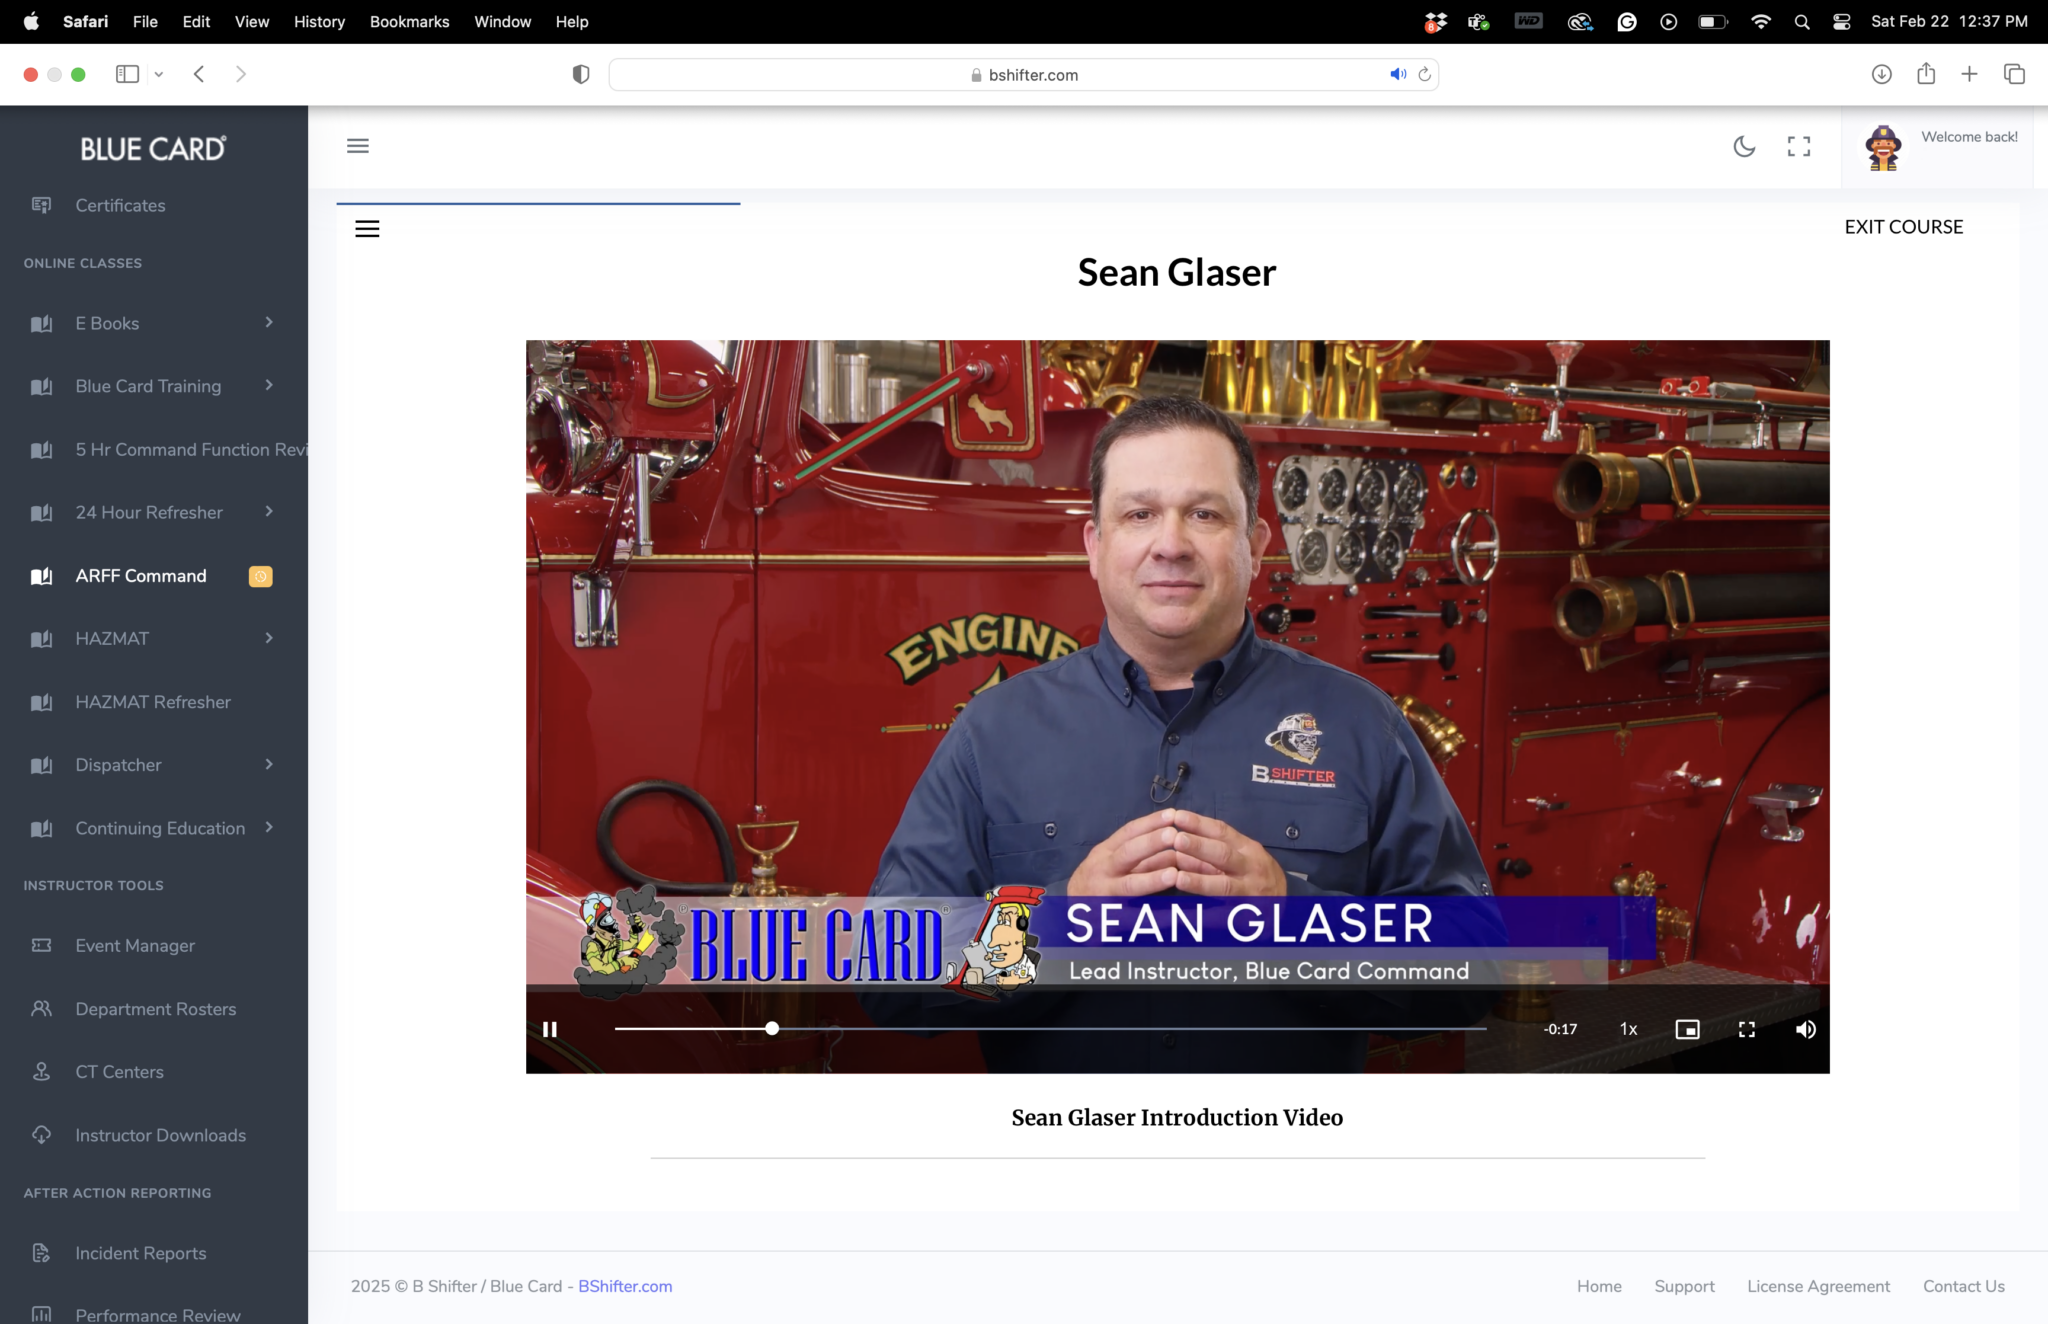
Task: Open Safari share sheet icon
Action: pos(1926,74)
